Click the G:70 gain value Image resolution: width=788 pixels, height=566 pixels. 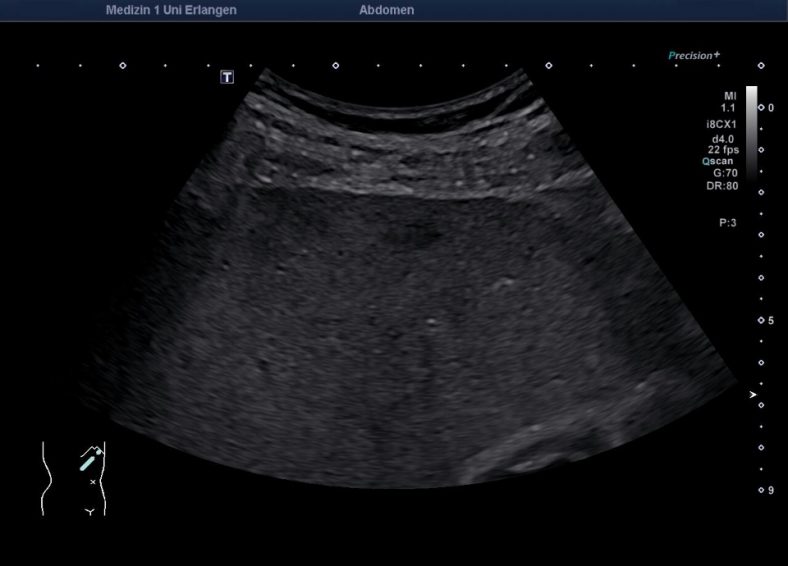pos(724,173)
